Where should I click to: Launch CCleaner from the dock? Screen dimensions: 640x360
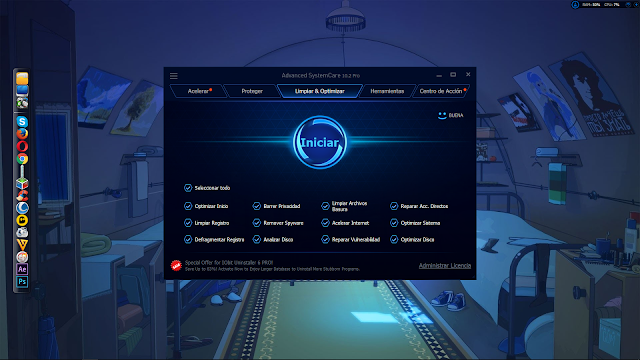click(22, 196)
